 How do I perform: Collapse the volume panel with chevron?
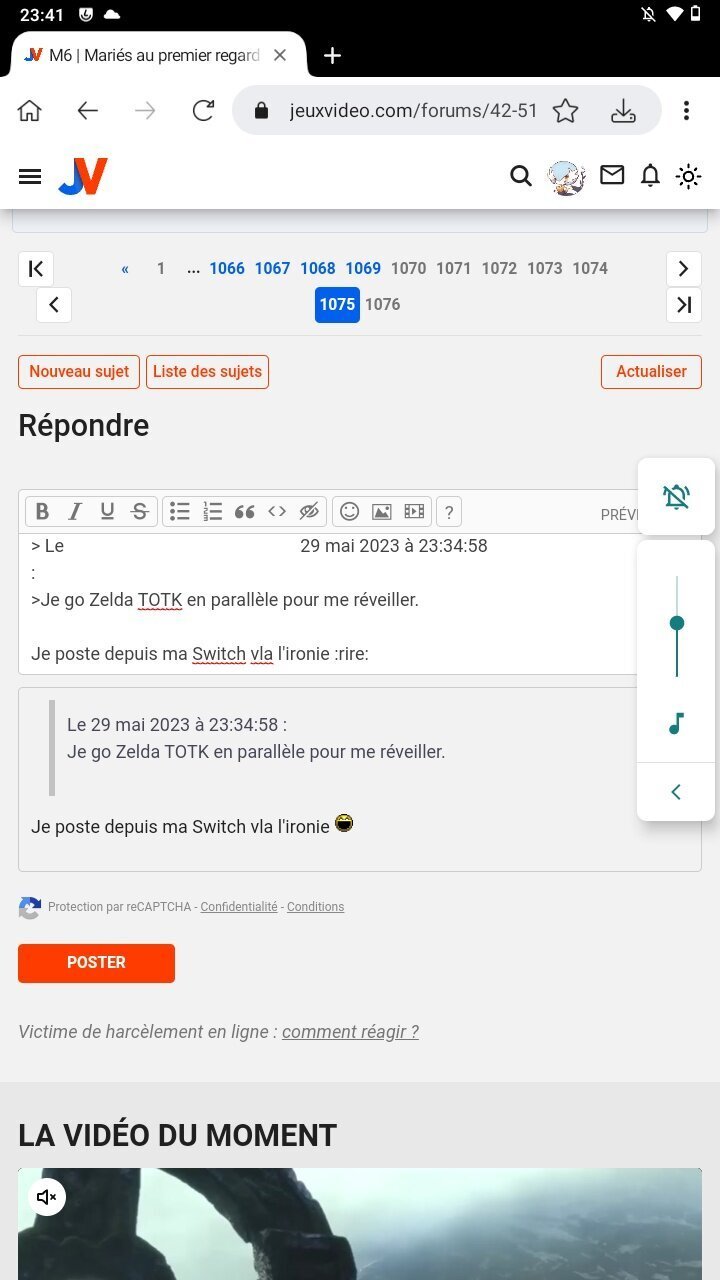(676, 792)
